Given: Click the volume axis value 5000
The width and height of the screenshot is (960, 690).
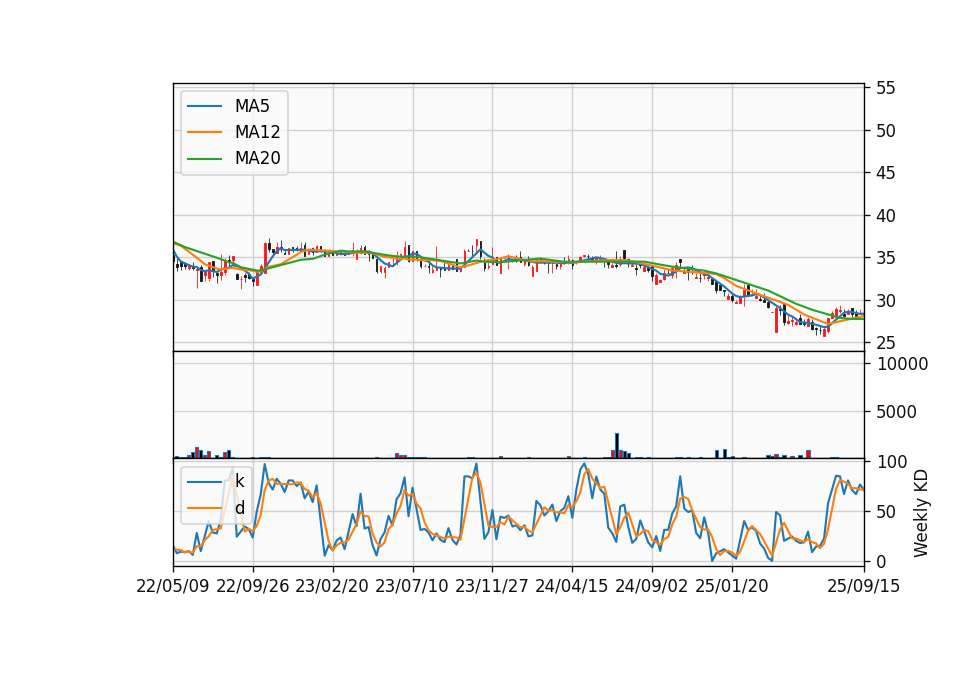Looking at the screenshot, I should (x=896, y=412).
